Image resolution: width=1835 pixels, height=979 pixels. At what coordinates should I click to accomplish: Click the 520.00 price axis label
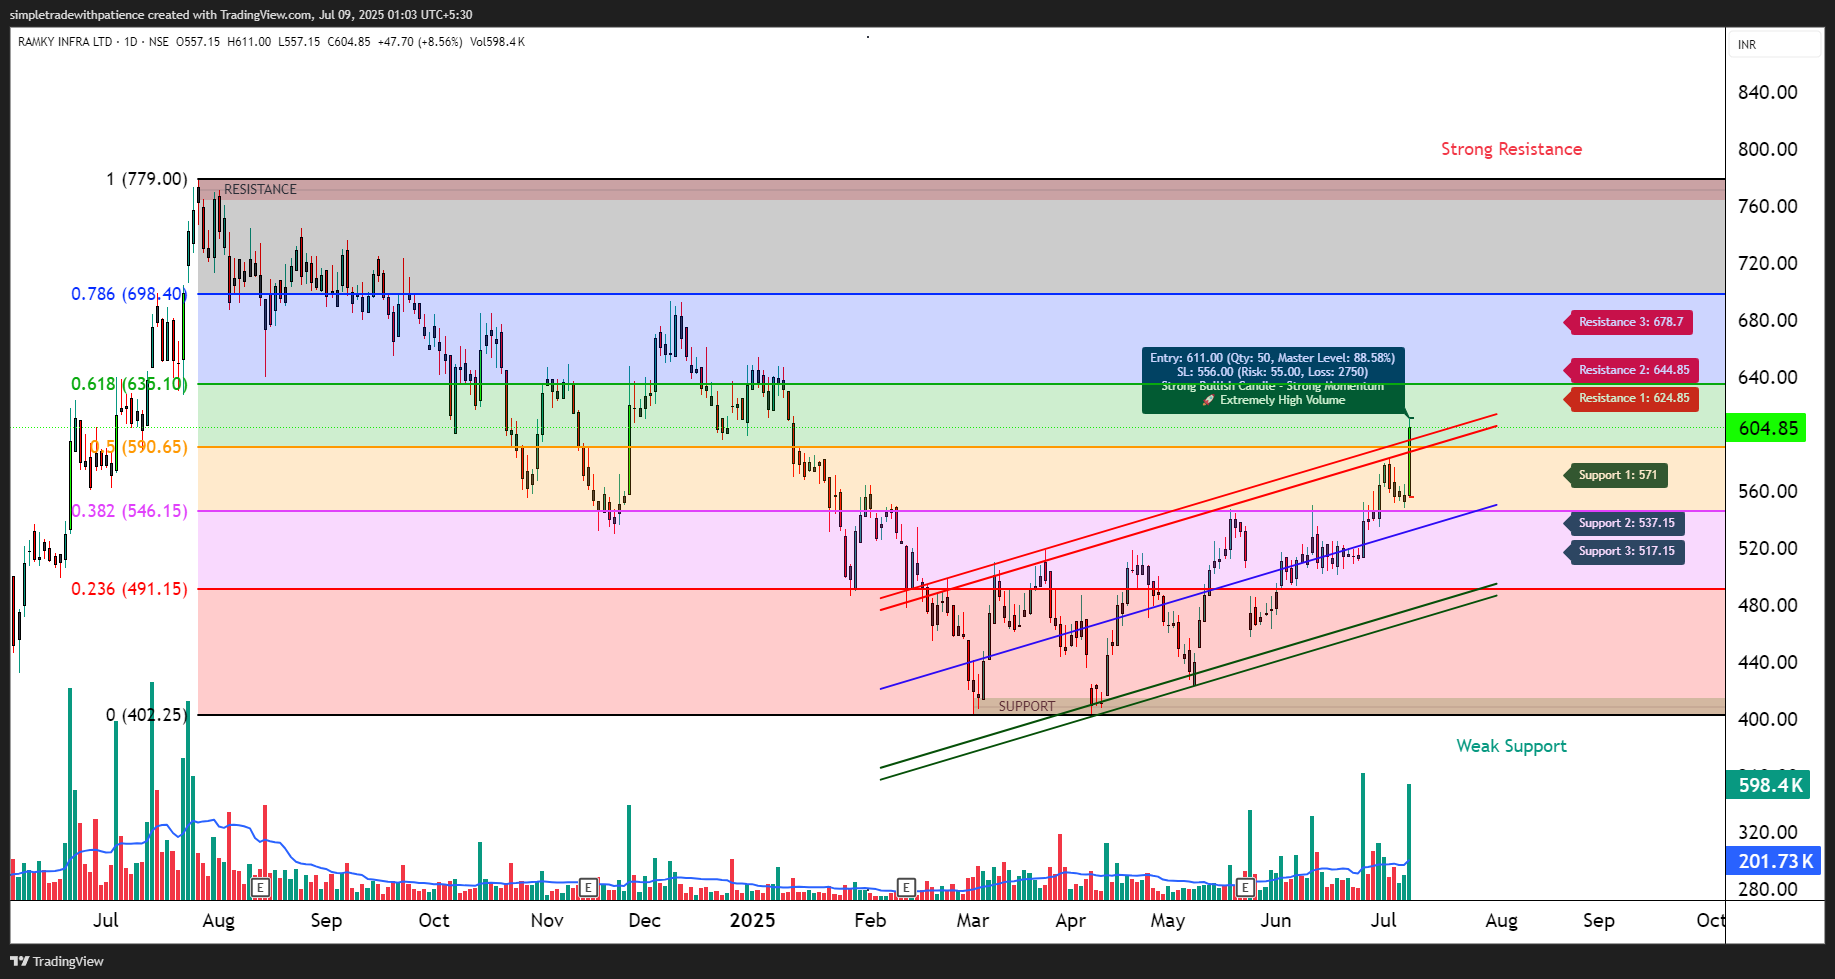[1767, 548]
